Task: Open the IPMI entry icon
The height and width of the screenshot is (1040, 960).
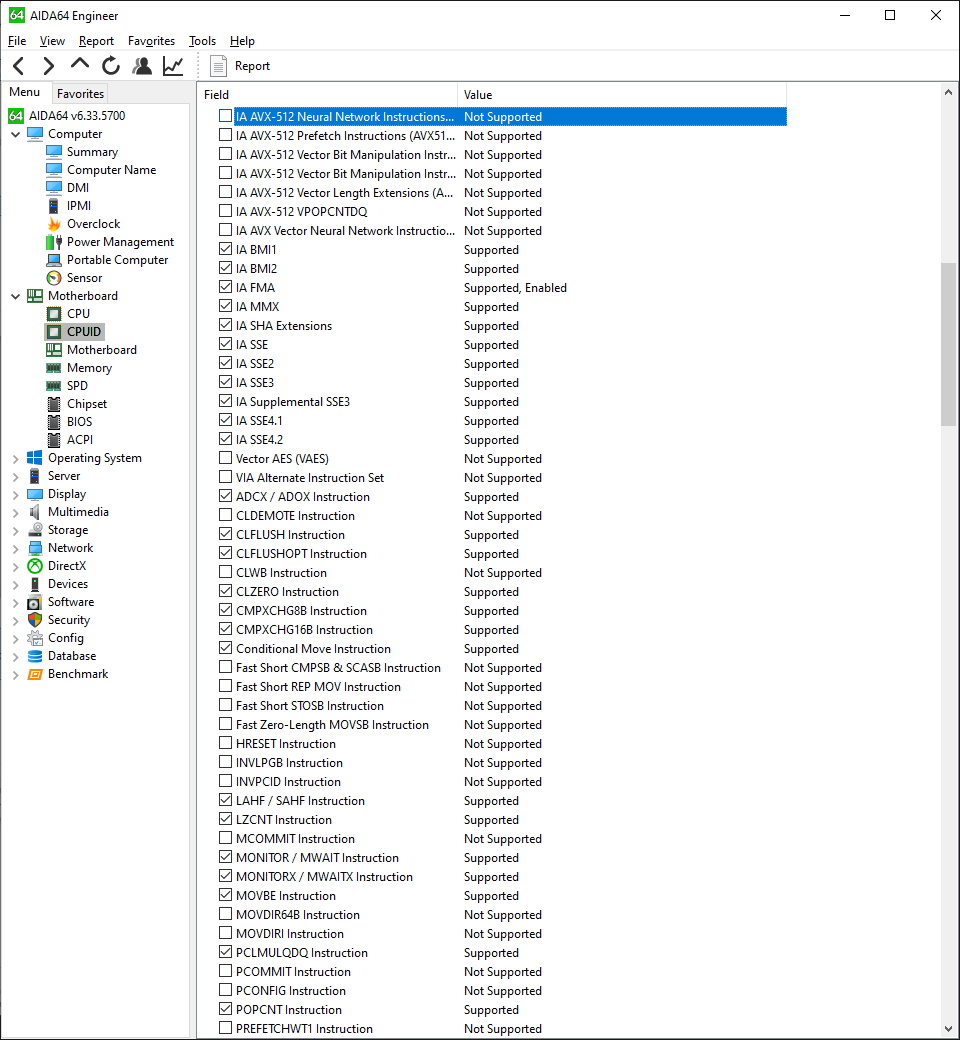Action: point(54,206)
